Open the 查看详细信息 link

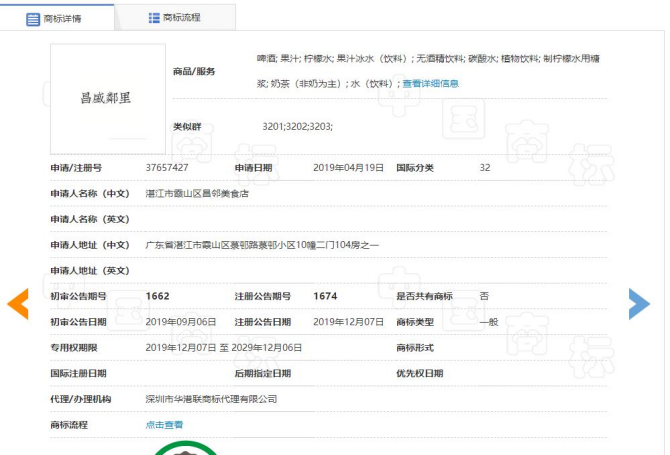tap(430, 84)
